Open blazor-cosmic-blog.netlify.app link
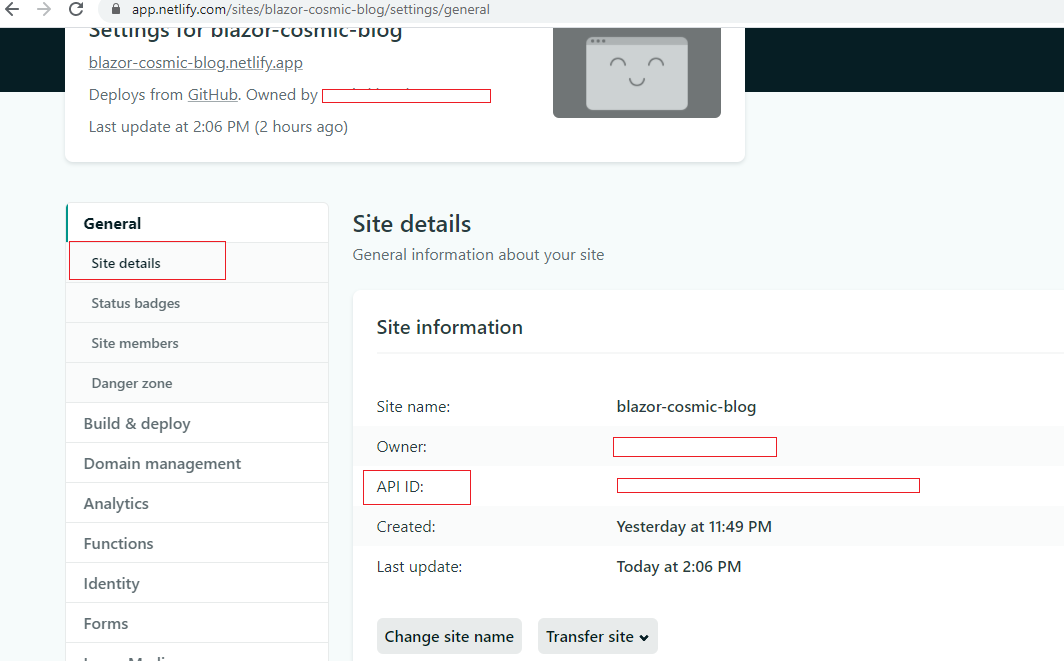This screenshot has width=1064, height=661. [195, 62]
